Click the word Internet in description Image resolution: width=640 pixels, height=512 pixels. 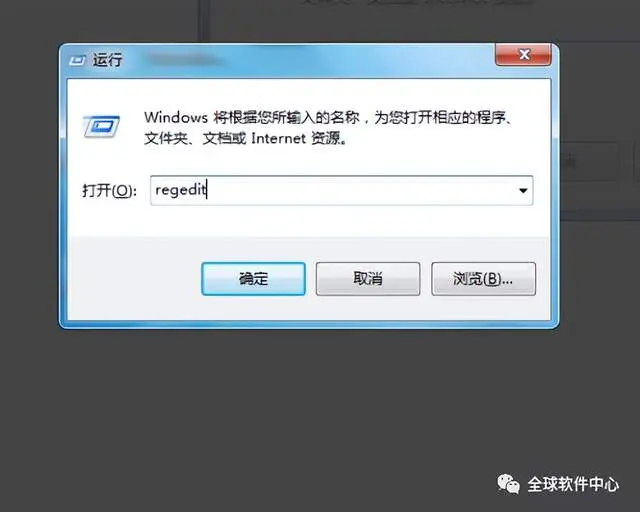(278, 138)
